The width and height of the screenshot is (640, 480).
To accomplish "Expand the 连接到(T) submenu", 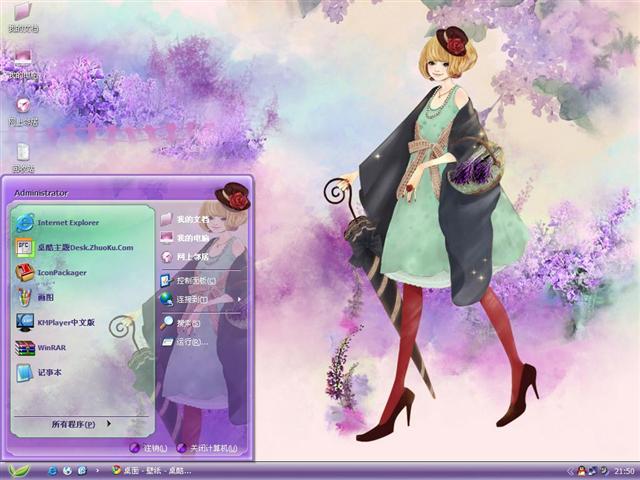I will [x=192, y=299].
